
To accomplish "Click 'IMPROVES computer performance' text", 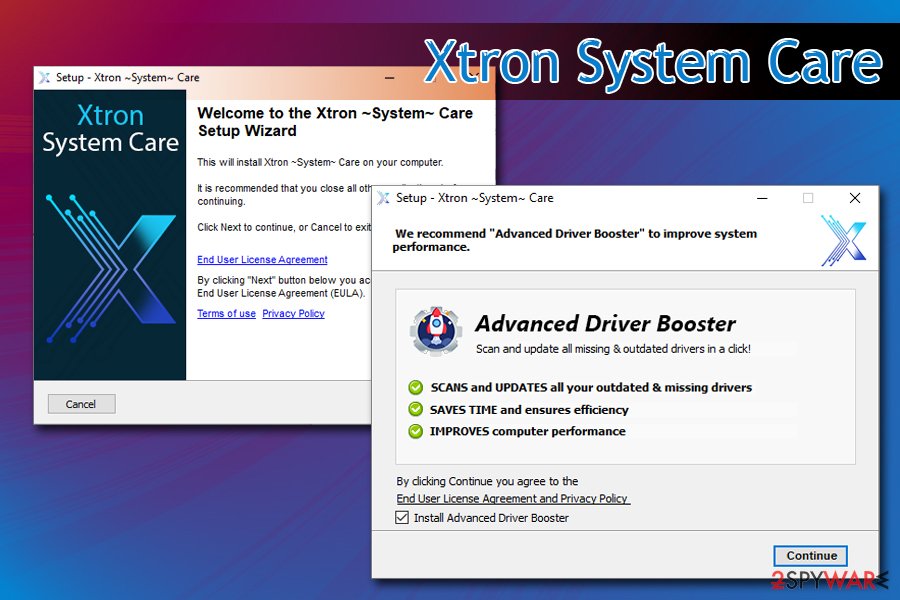I will click(x=527, y=431).
